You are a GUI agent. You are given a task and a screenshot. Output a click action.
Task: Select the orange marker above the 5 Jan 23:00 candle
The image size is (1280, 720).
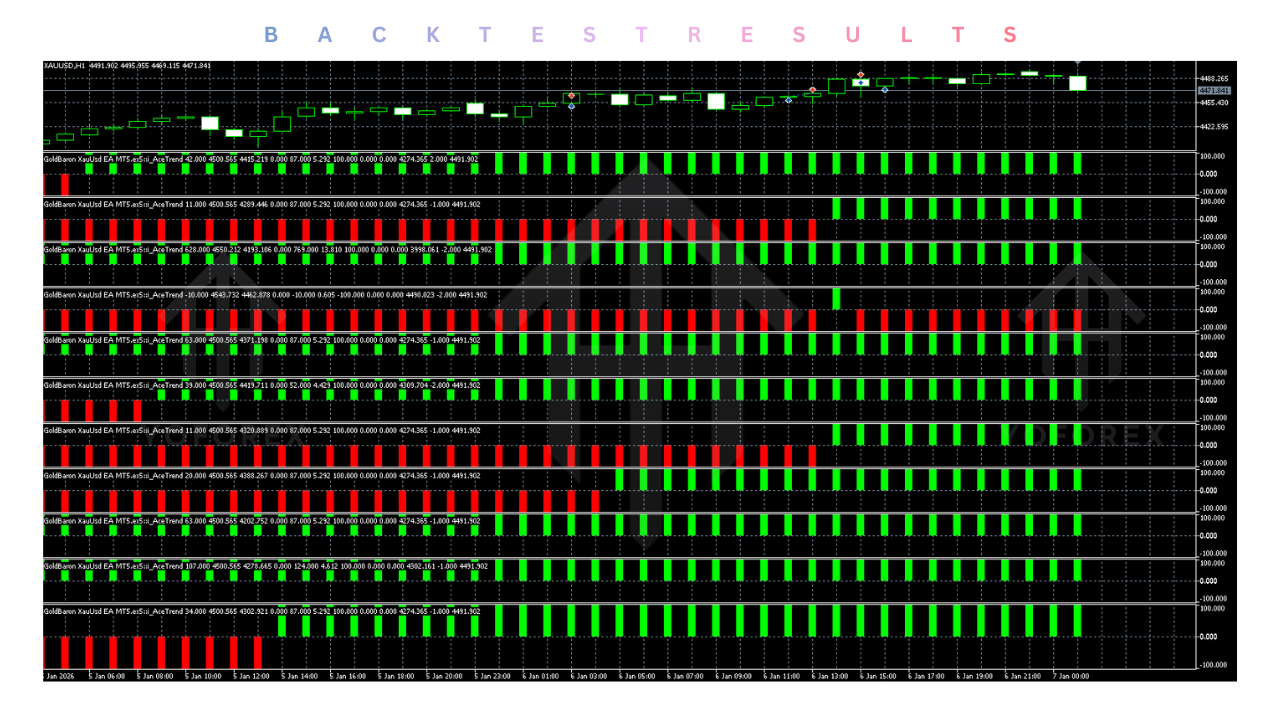[x=572, y=95]
